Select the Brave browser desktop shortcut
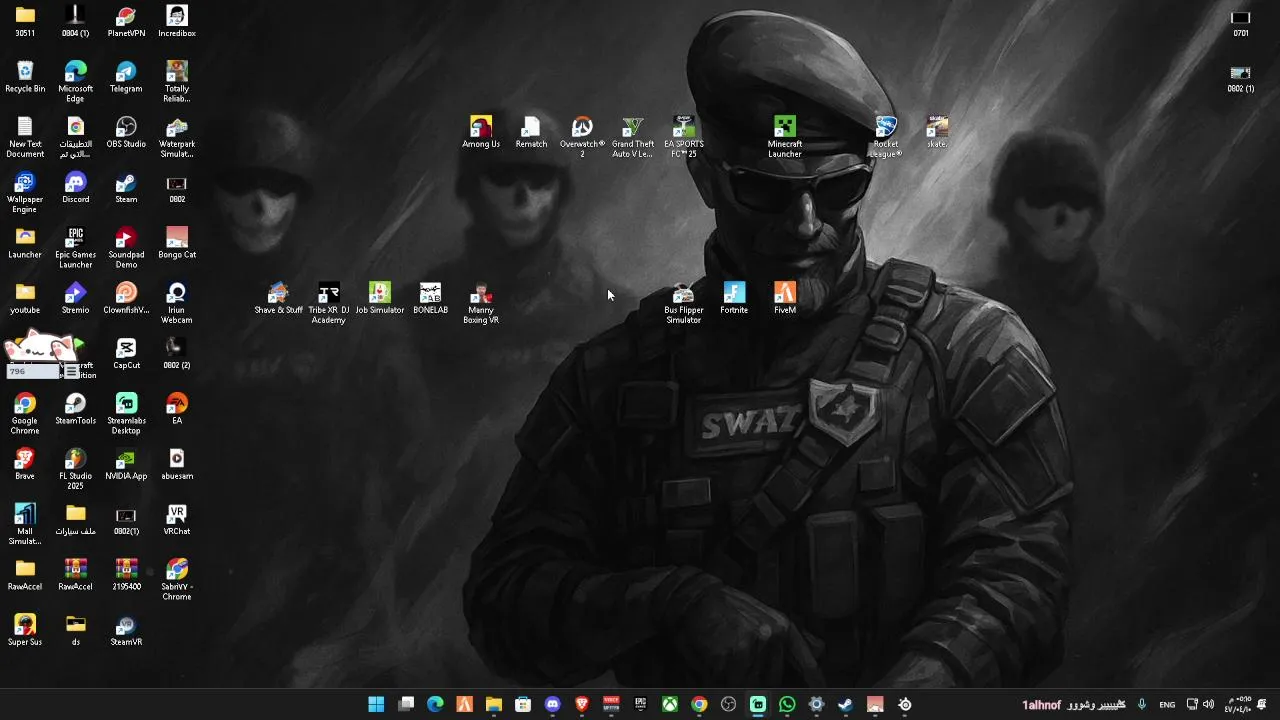The width and height of the screenshot is (1280, 720). pos(25,464)
